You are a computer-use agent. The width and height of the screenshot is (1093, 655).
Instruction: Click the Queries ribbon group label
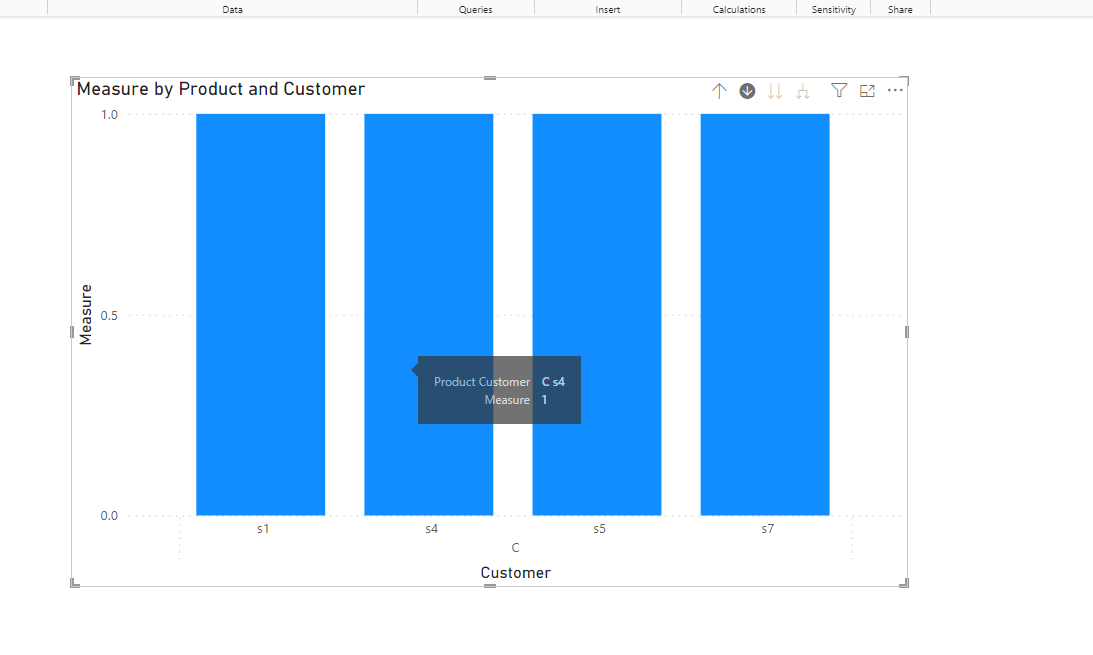point(475,10)
